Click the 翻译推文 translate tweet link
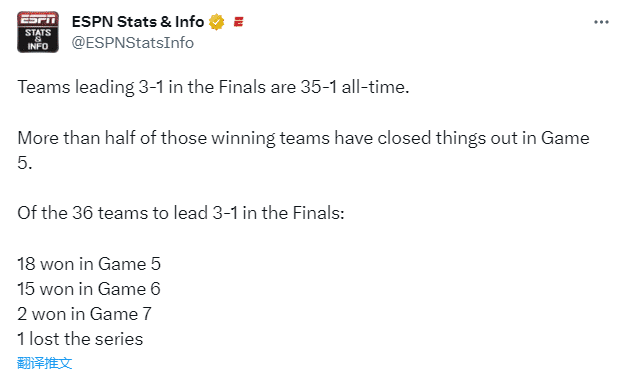The image size is (625, 381). pyautogui.click(x=45, y=363)
